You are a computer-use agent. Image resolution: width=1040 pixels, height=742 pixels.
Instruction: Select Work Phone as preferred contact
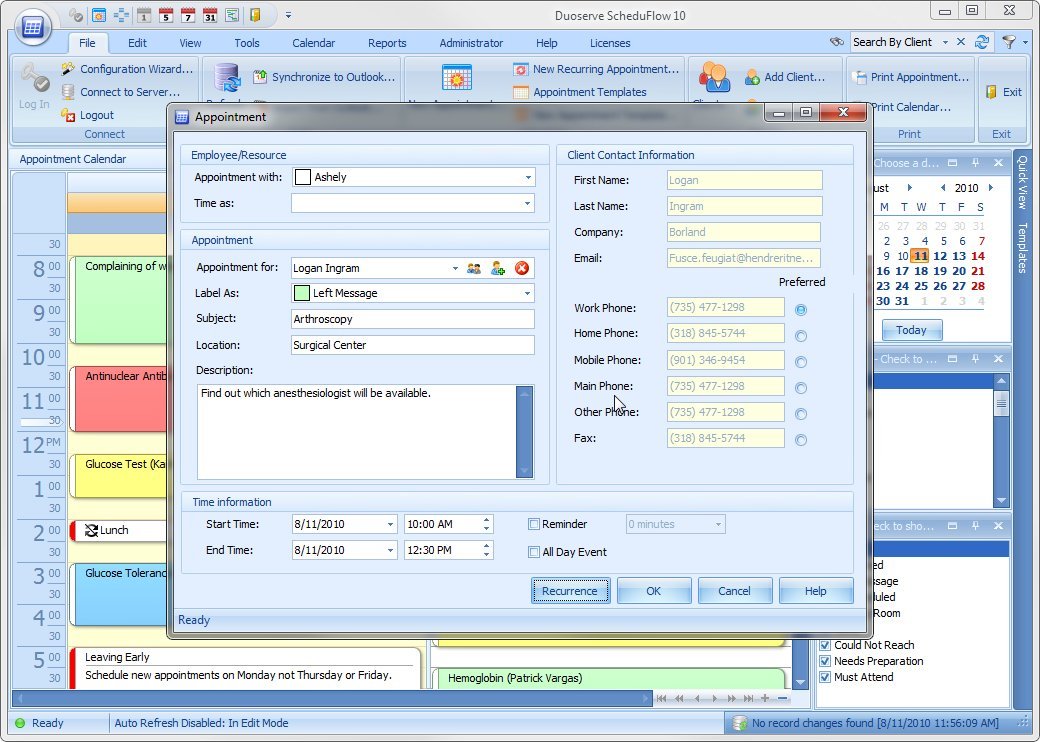[x=801, y=310]
